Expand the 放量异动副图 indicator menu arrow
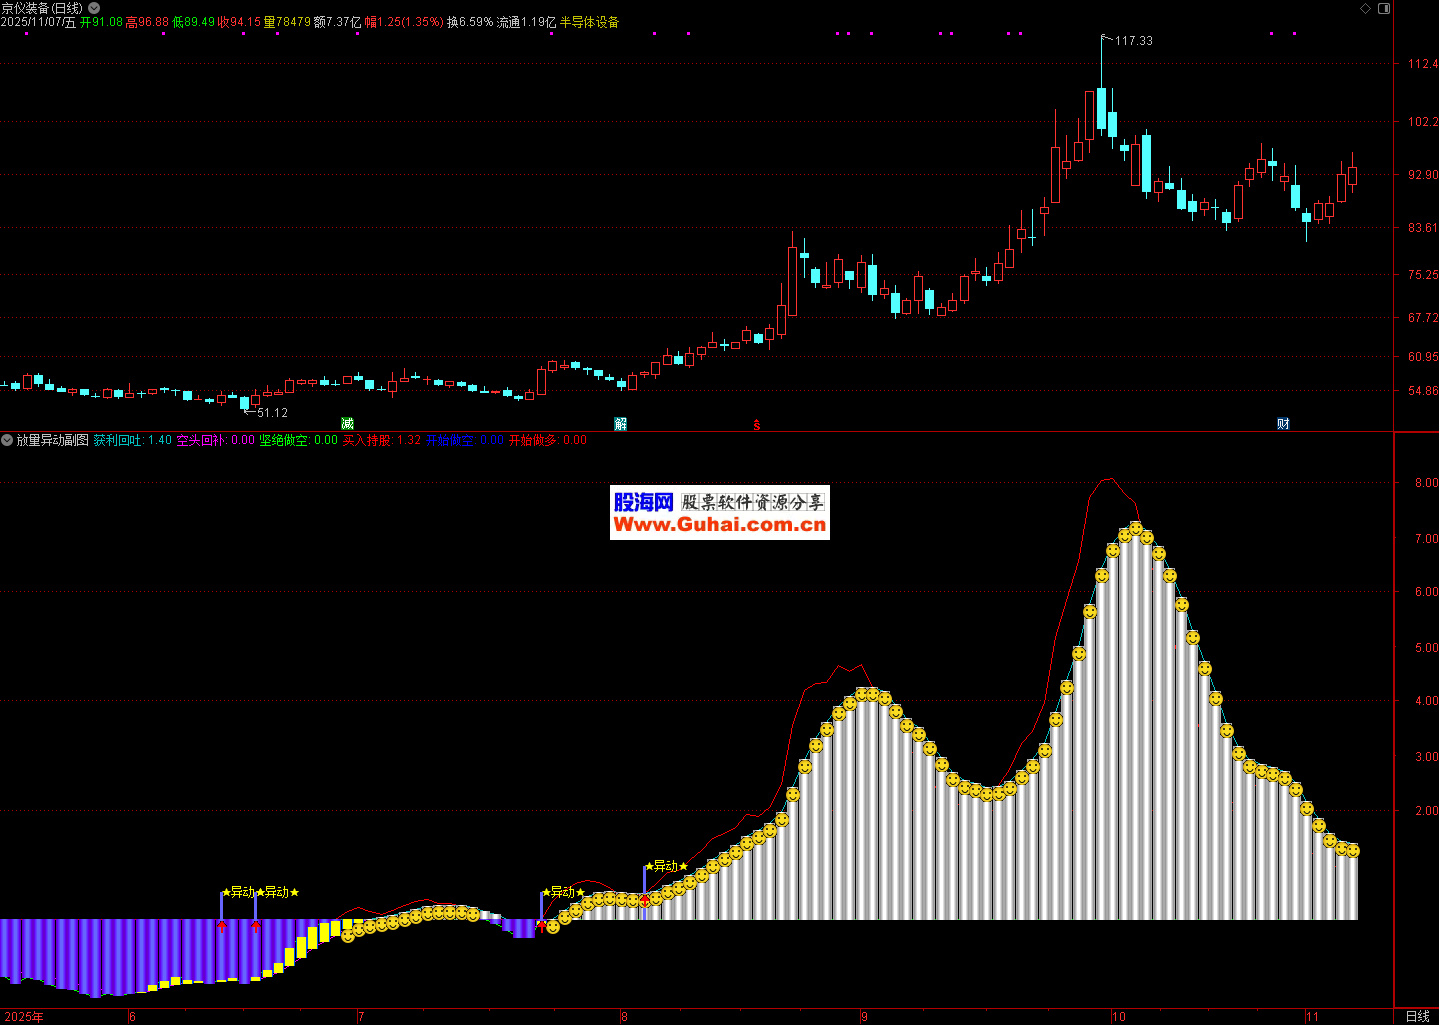 (x=7, y=440)
